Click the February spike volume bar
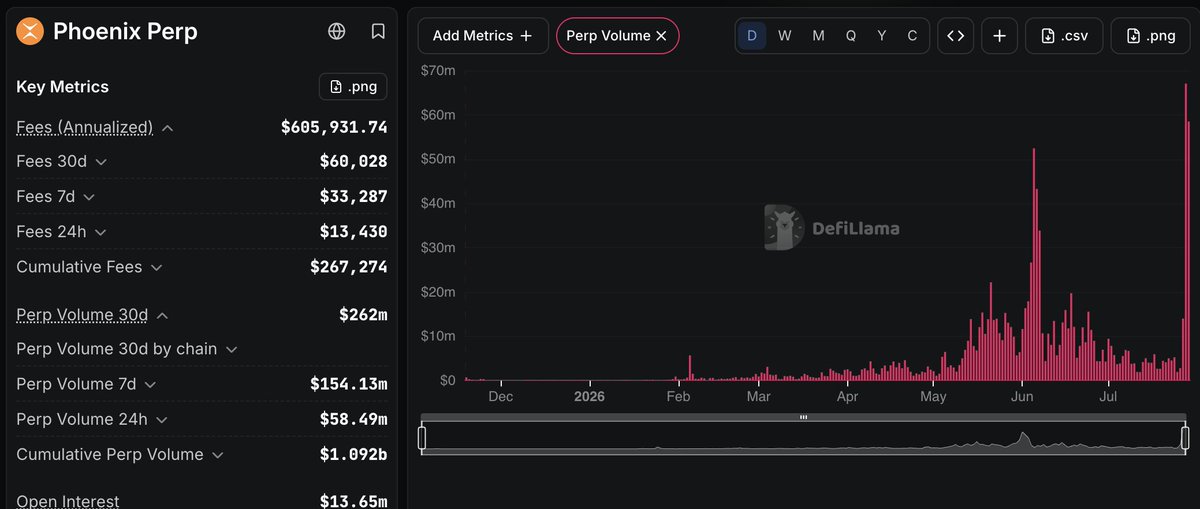This screenshot has height=509, width=1200. click(x=690, y=368)
